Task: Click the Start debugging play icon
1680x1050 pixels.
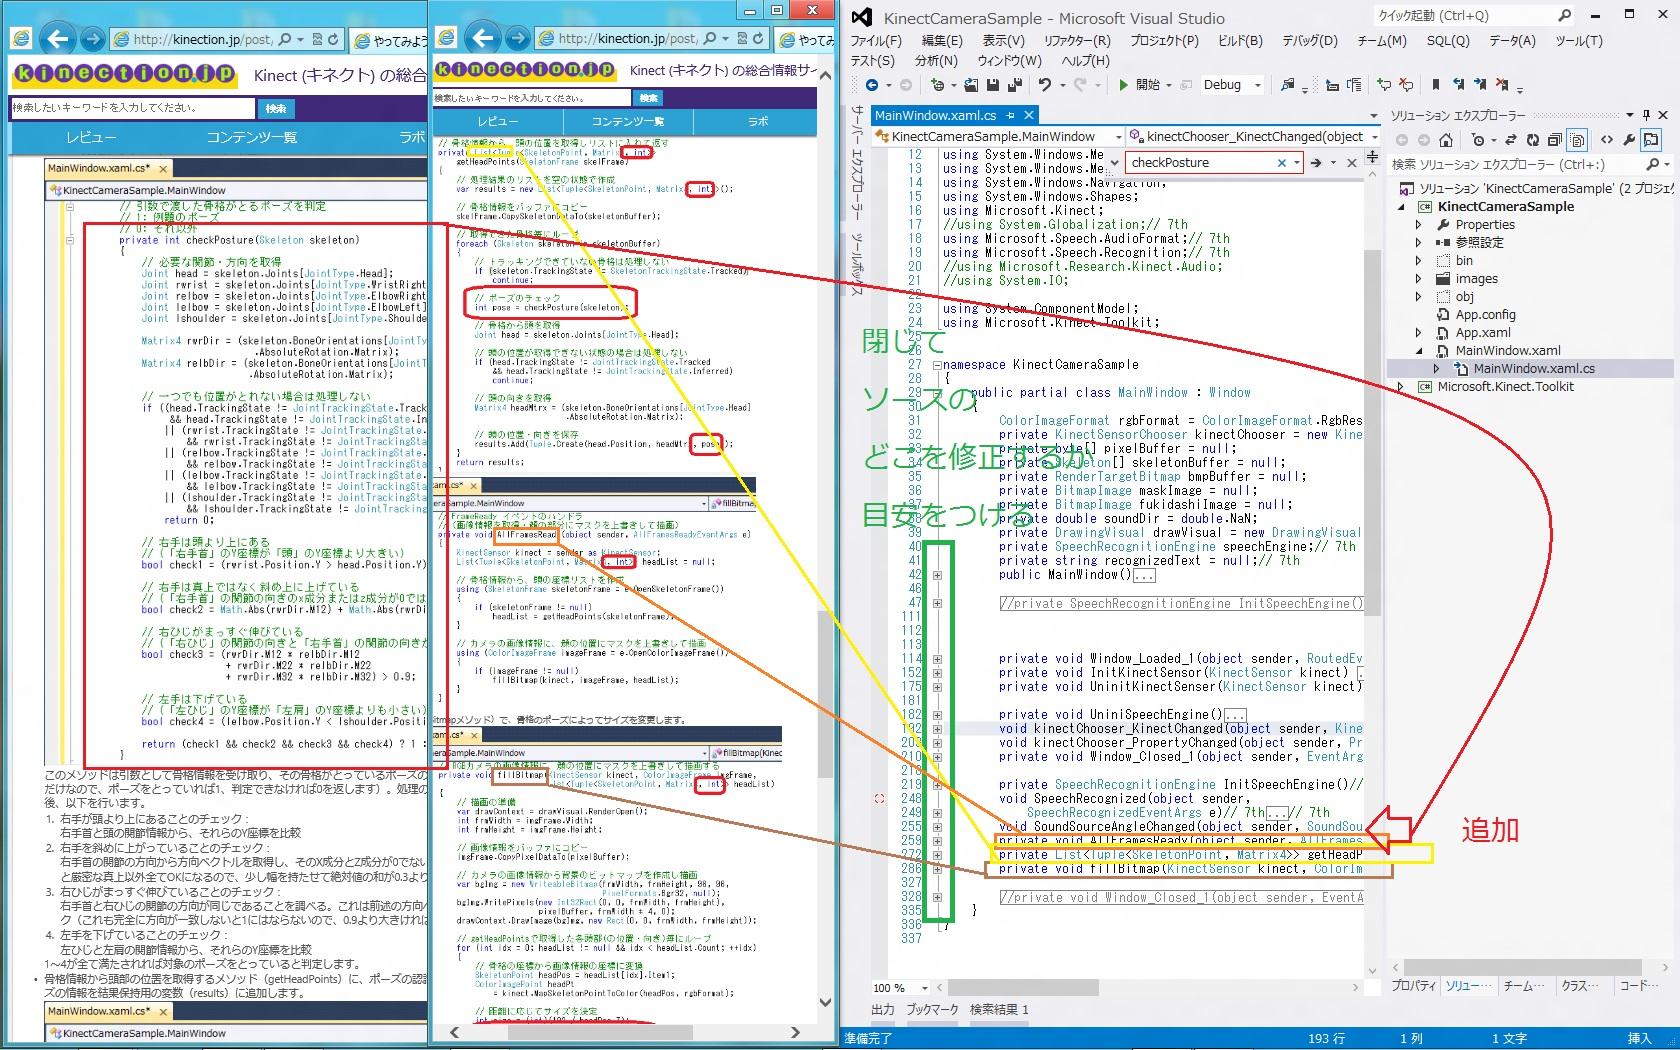Action: (1123, 85)
